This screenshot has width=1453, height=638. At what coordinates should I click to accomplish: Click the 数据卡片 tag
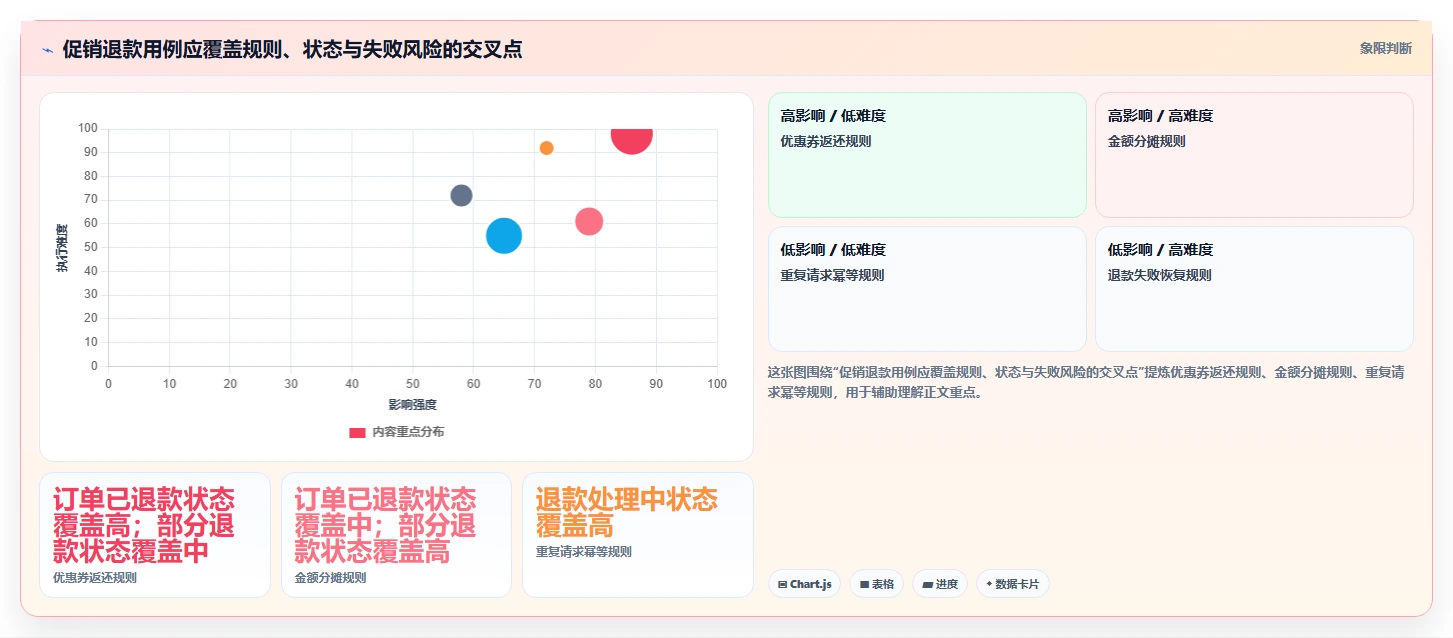coord(1013,584)
